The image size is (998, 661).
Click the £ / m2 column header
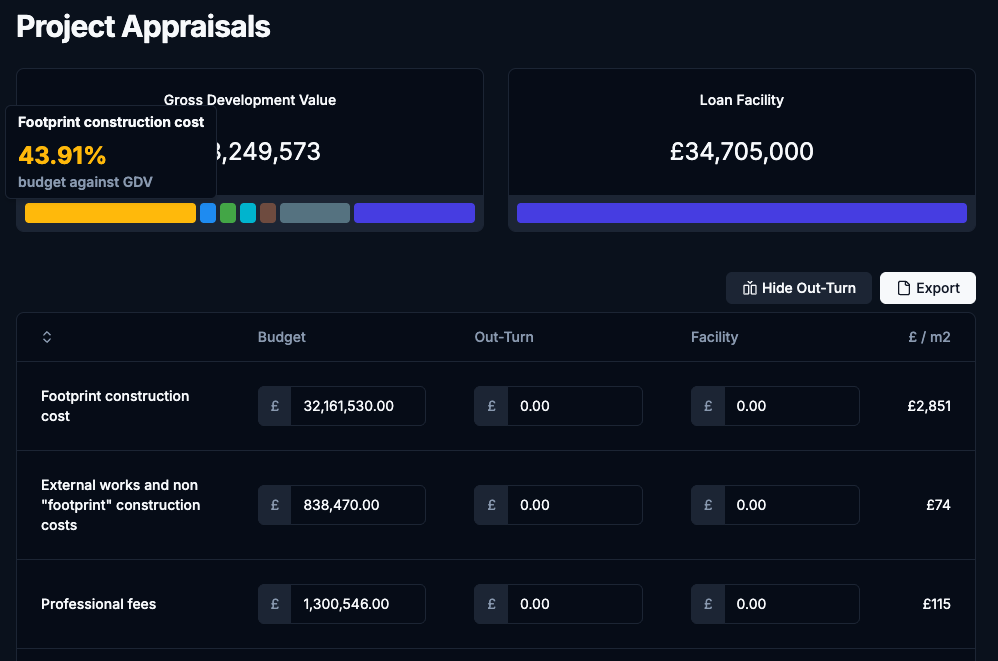(x=929, y=337)
